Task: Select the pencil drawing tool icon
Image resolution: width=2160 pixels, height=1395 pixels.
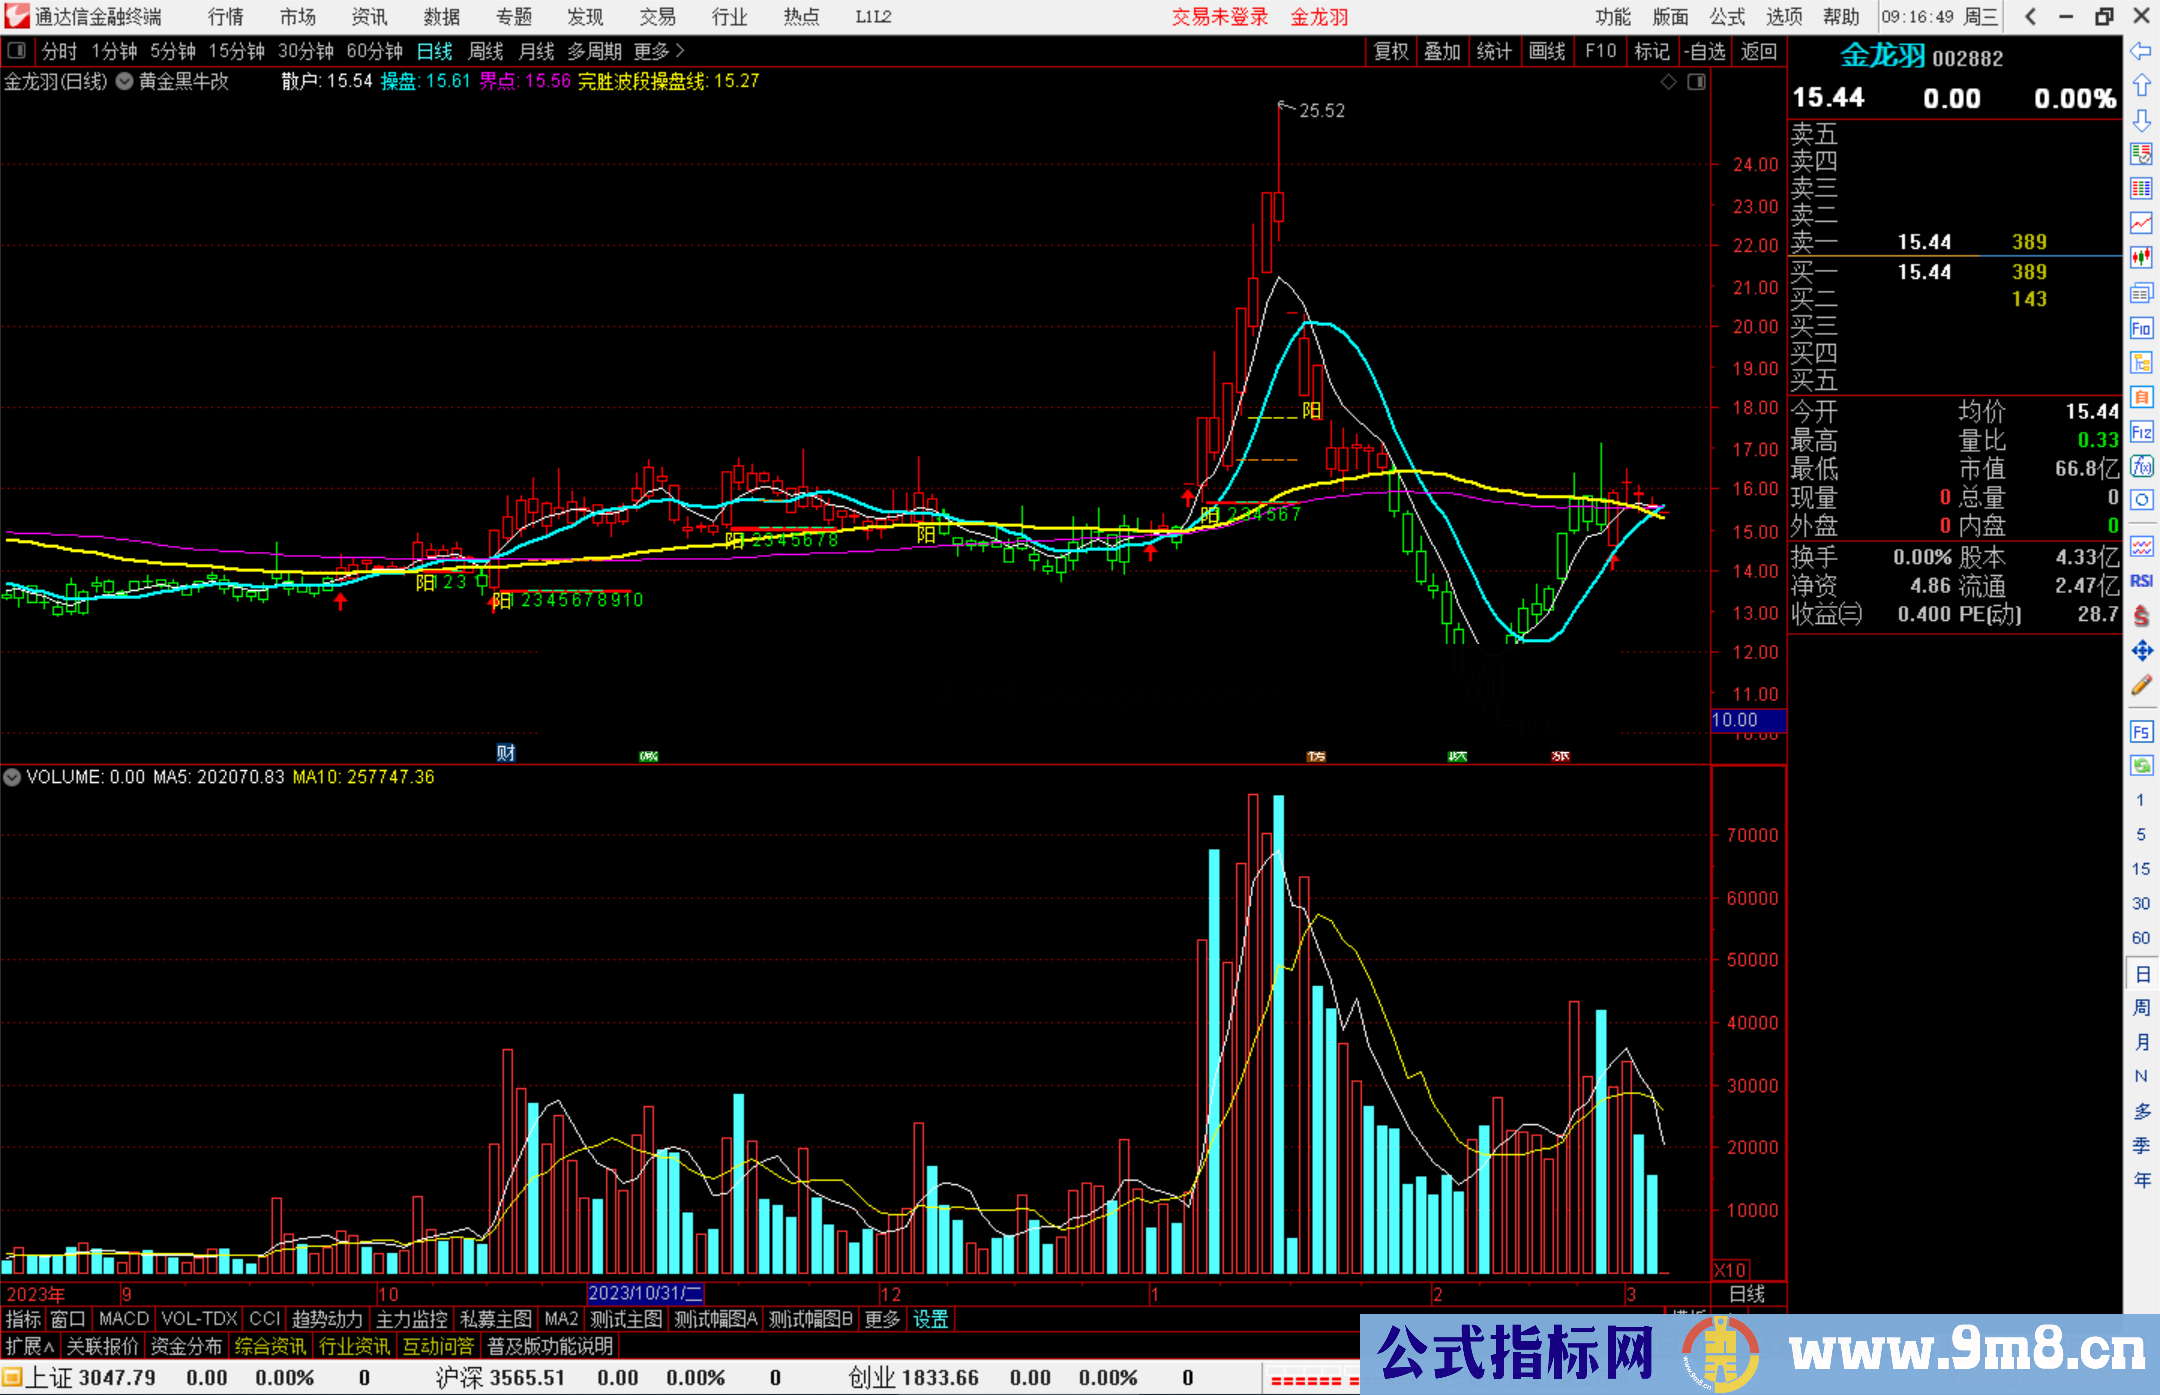Action: [2141, 686]
